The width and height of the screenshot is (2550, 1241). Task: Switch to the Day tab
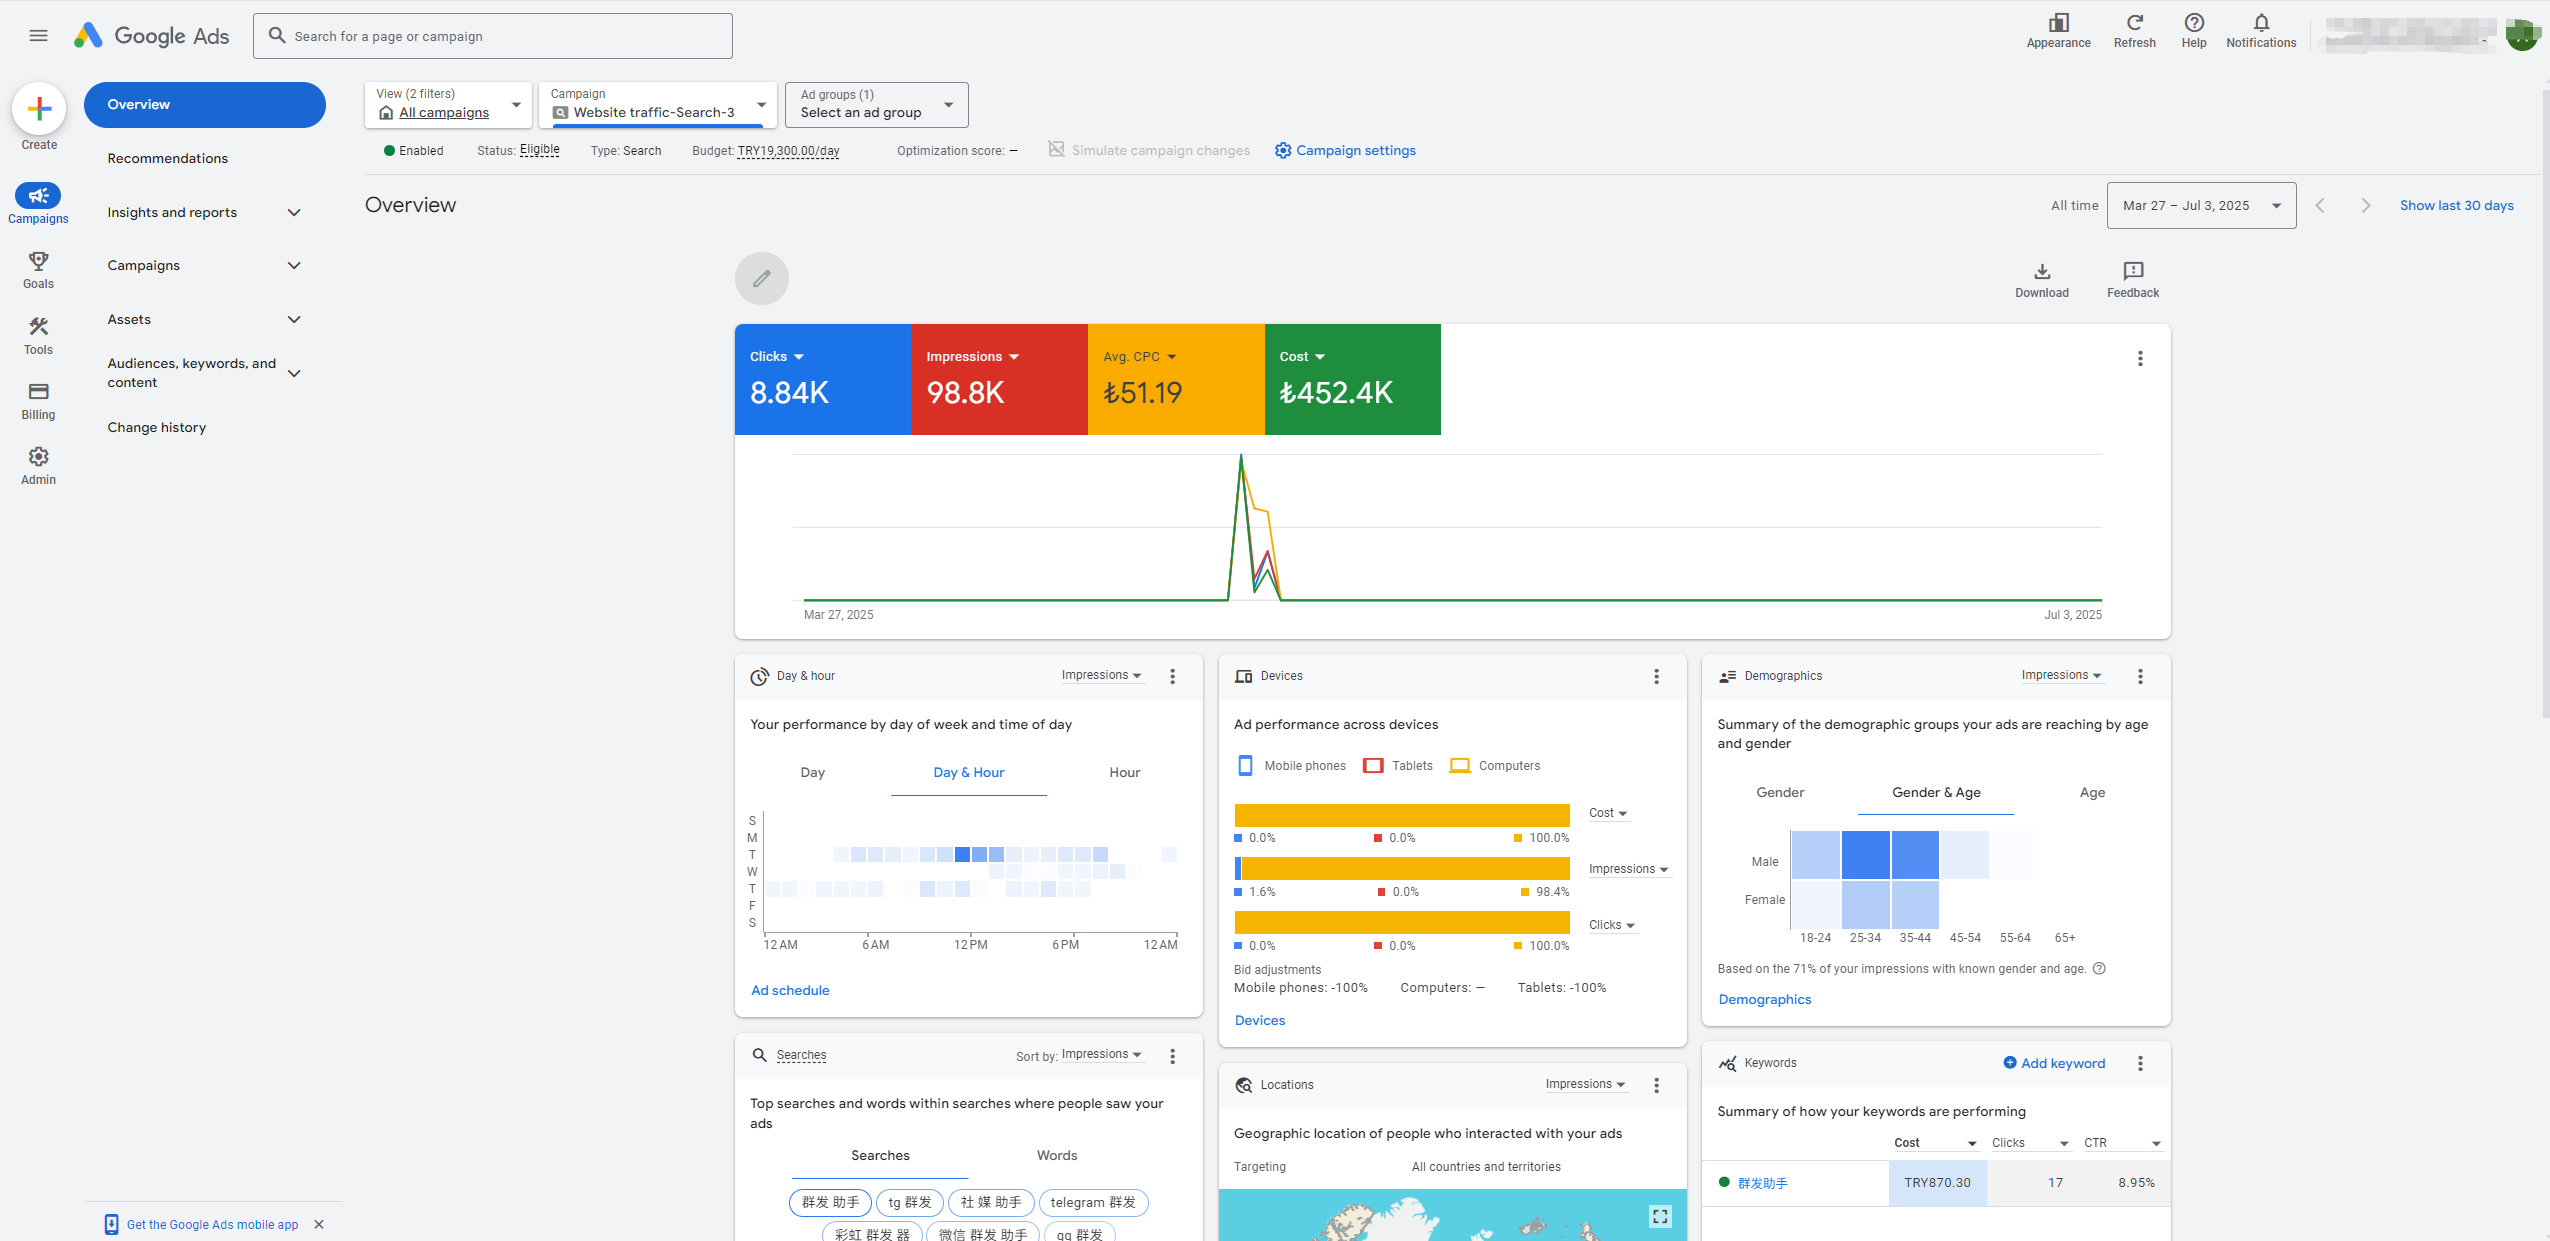click(x=812, y=772)
